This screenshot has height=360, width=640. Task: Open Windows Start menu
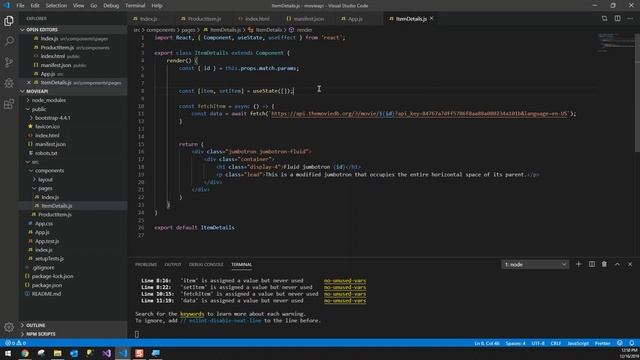point(8,353)
